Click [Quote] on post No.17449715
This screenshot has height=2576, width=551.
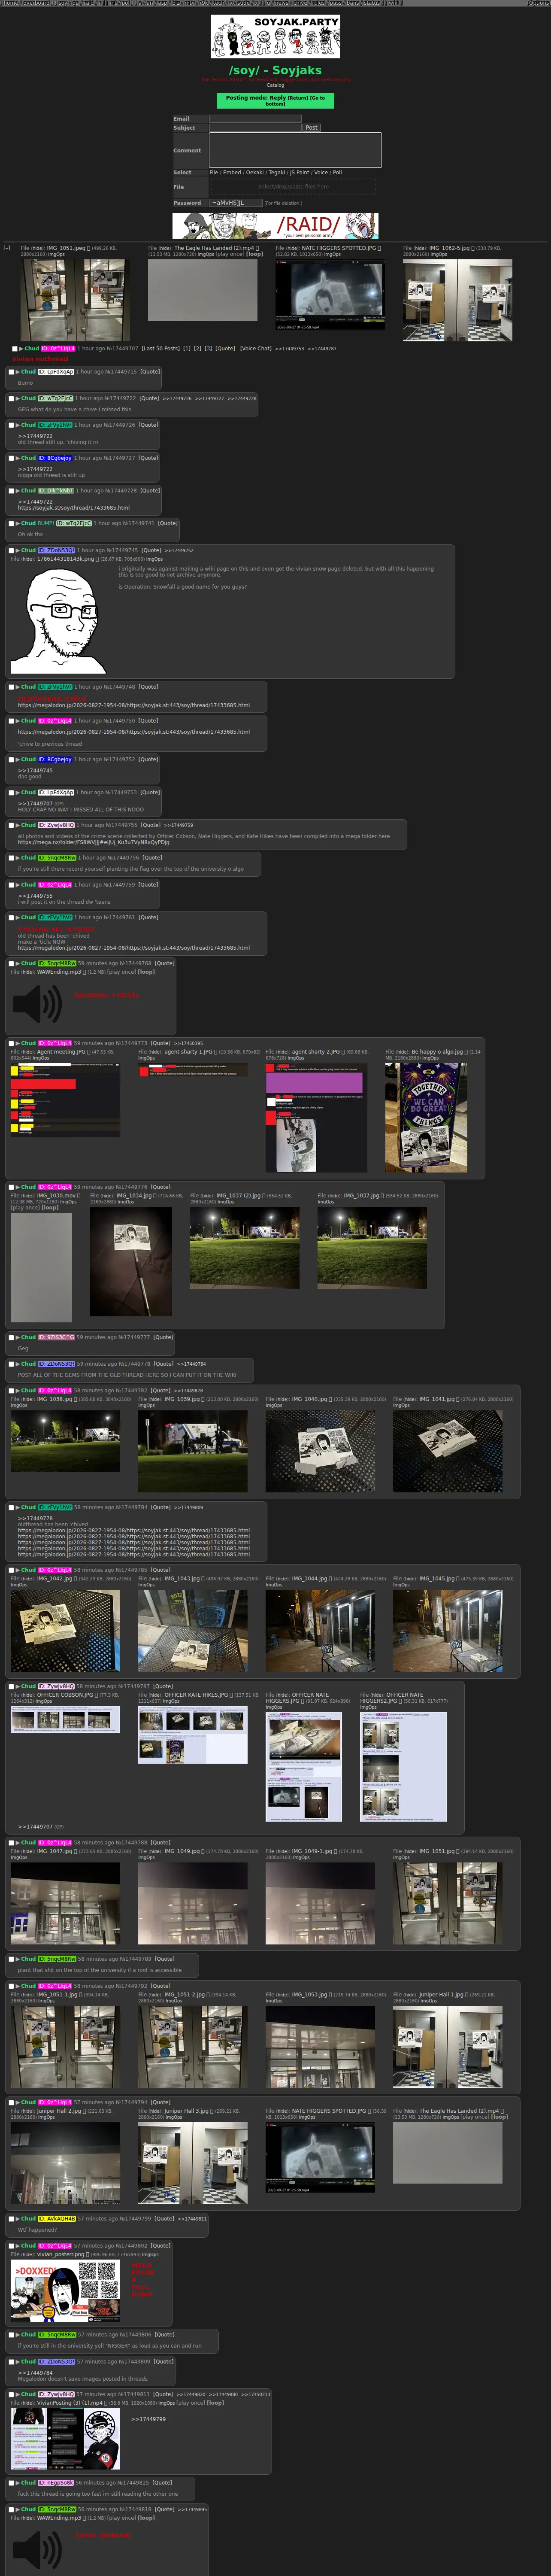(x=150, y=372)
